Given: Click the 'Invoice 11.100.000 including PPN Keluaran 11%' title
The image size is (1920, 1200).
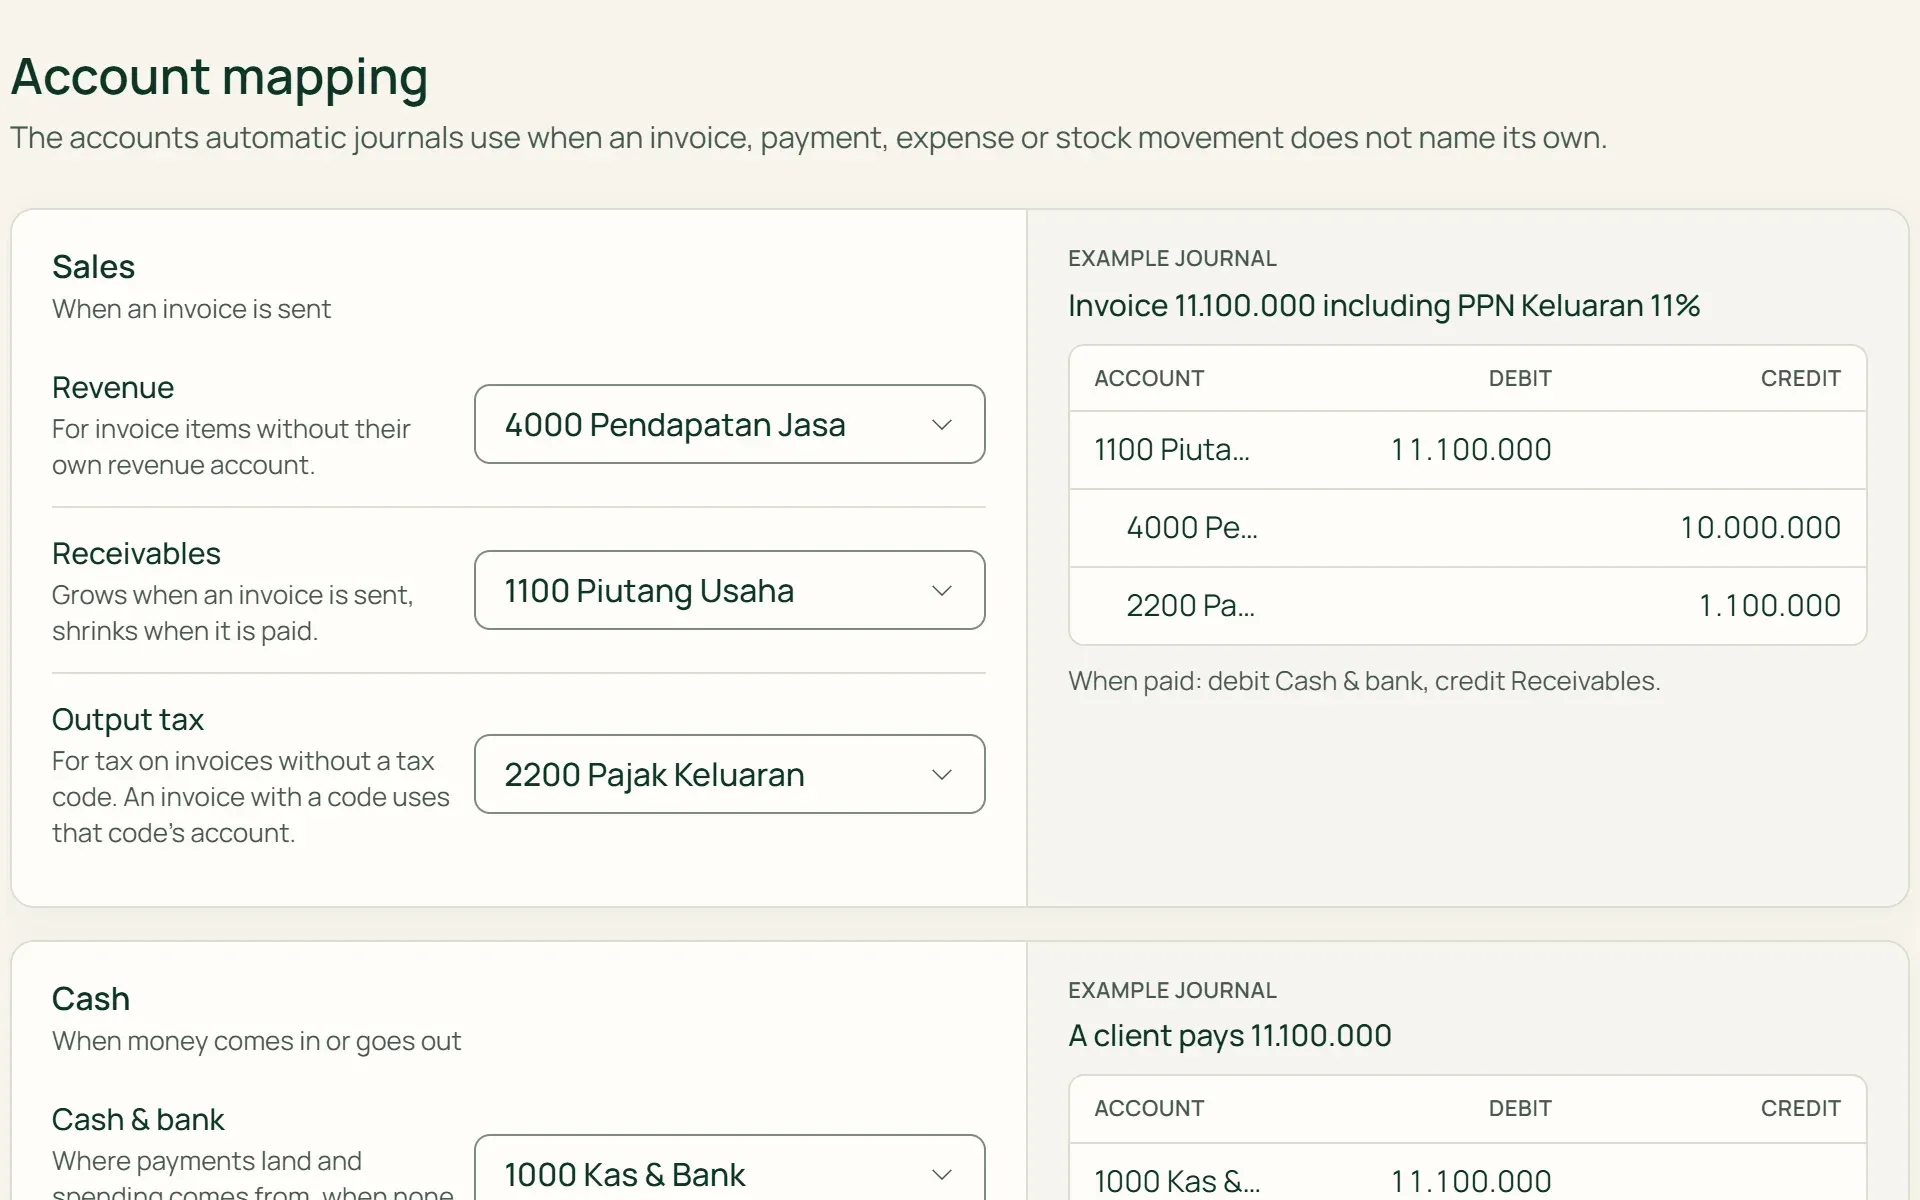Looking at the screenshot, I should [1384, 306].
